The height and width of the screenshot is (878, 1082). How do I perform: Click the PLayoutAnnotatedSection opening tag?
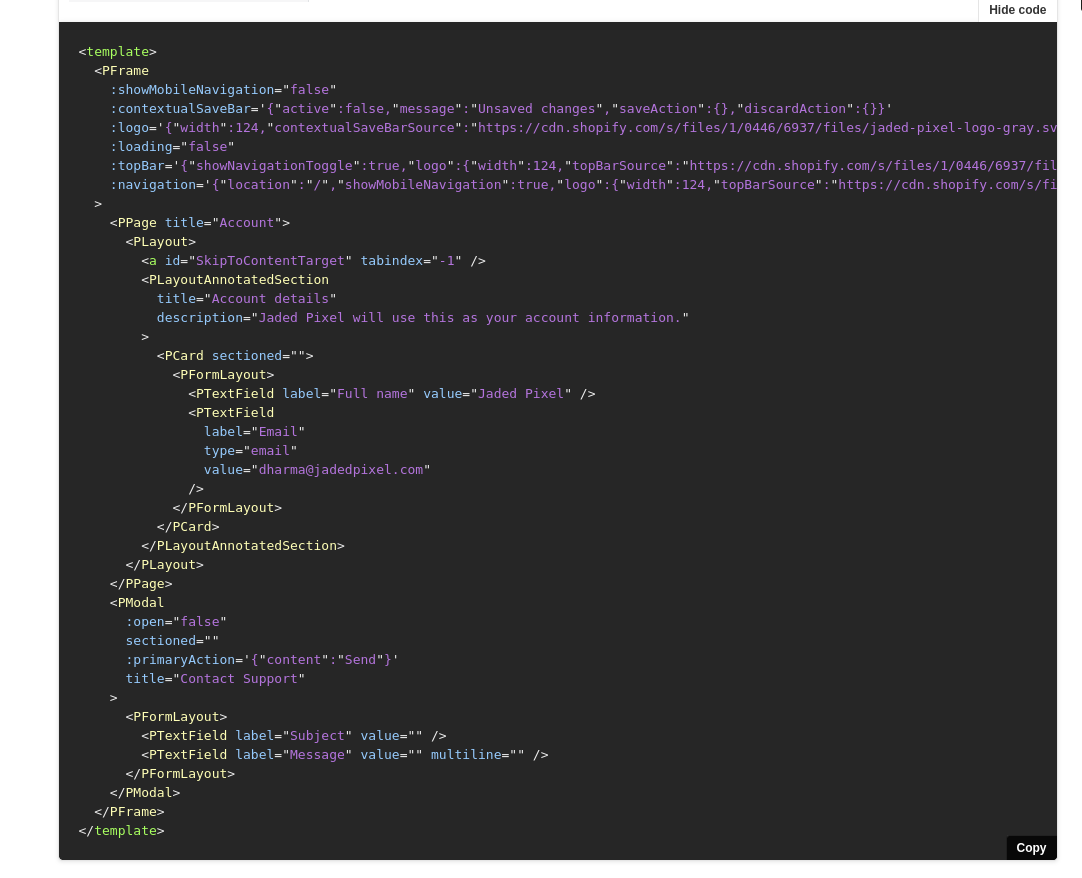click(235, 280)
